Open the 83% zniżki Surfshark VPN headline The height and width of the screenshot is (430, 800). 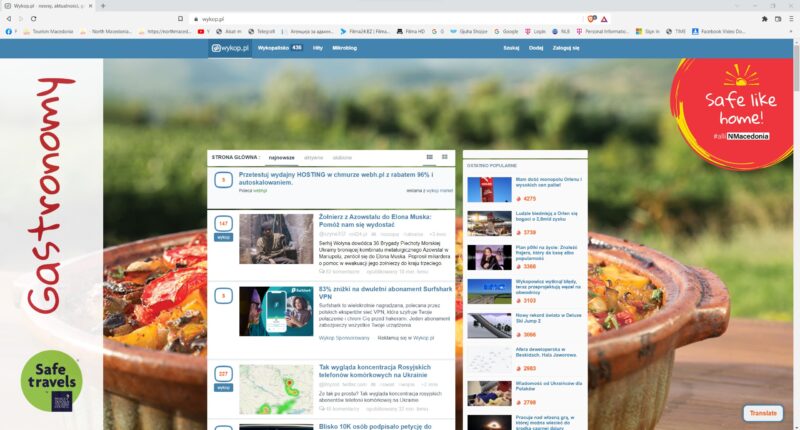pos(385,292)
